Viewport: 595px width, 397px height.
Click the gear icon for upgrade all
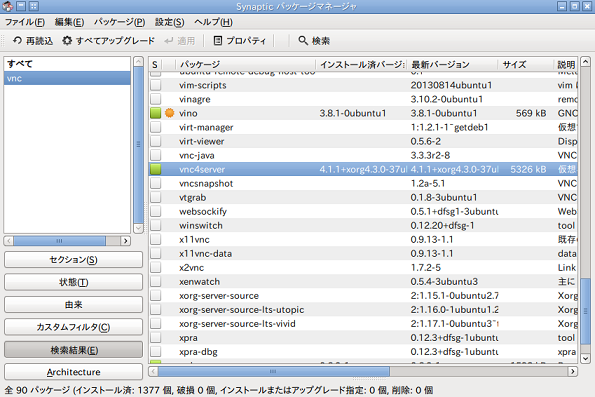click(67, 40)
